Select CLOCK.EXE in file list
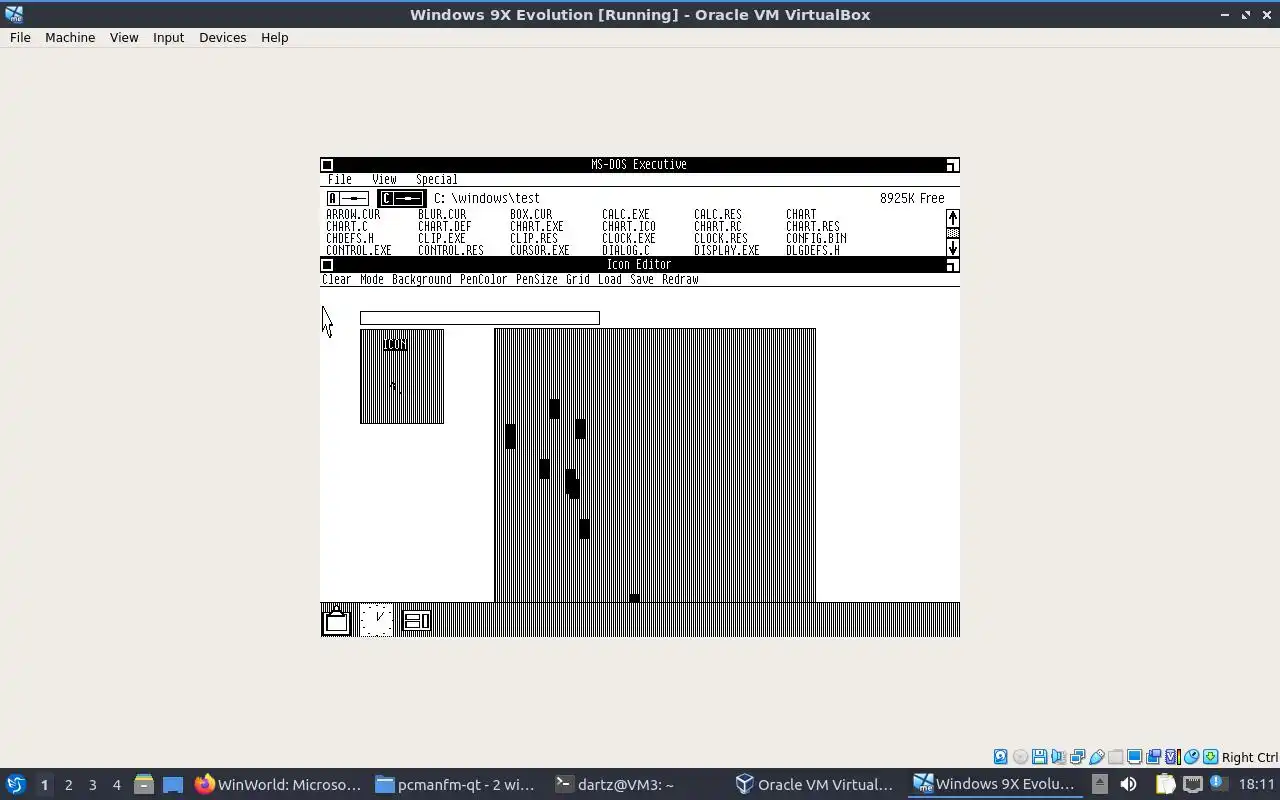The height and width of the screenshot is (800, 1280). pos(629,238)
